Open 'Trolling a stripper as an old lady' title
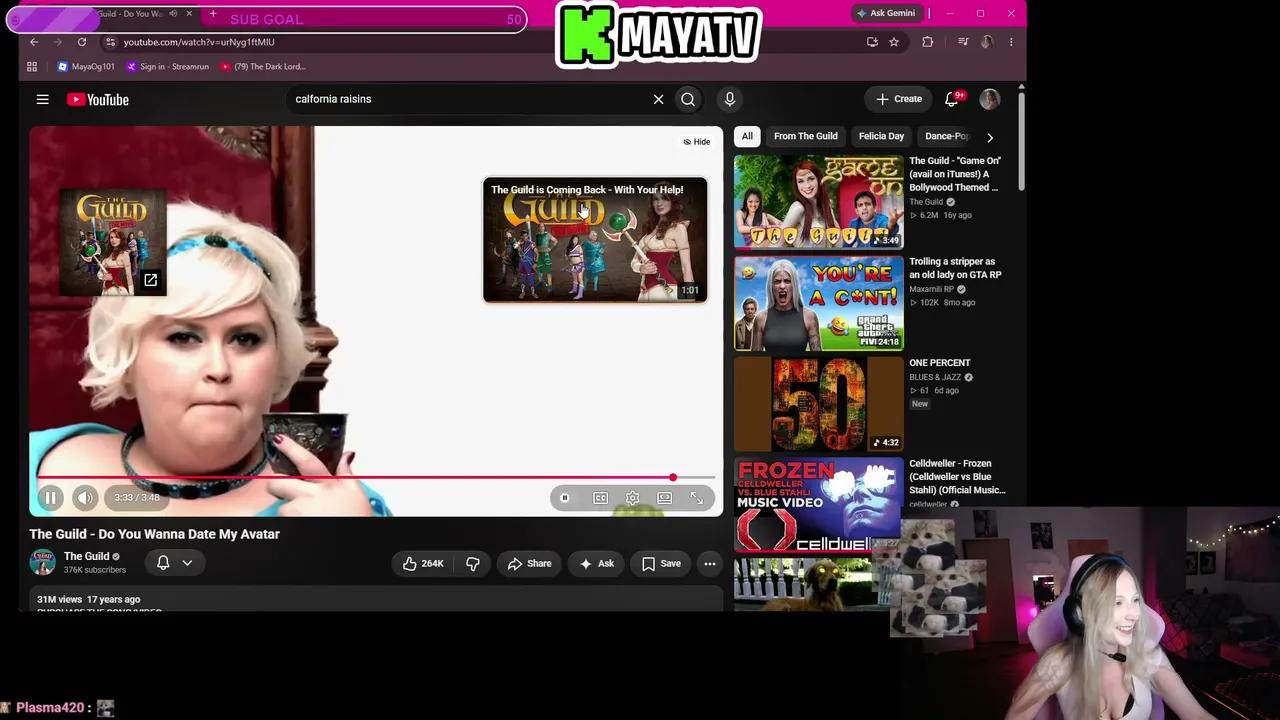 [955, 268]
